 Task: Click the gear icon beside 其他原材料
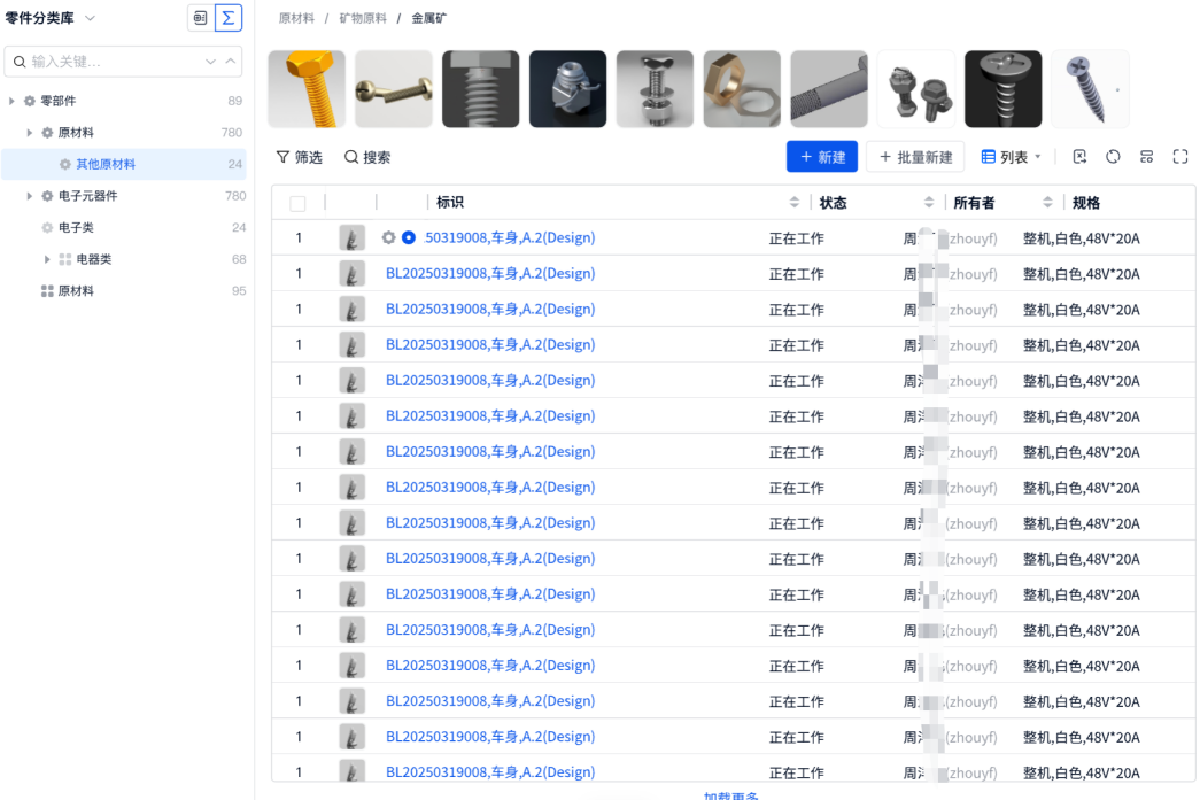[x=65, y=164]
